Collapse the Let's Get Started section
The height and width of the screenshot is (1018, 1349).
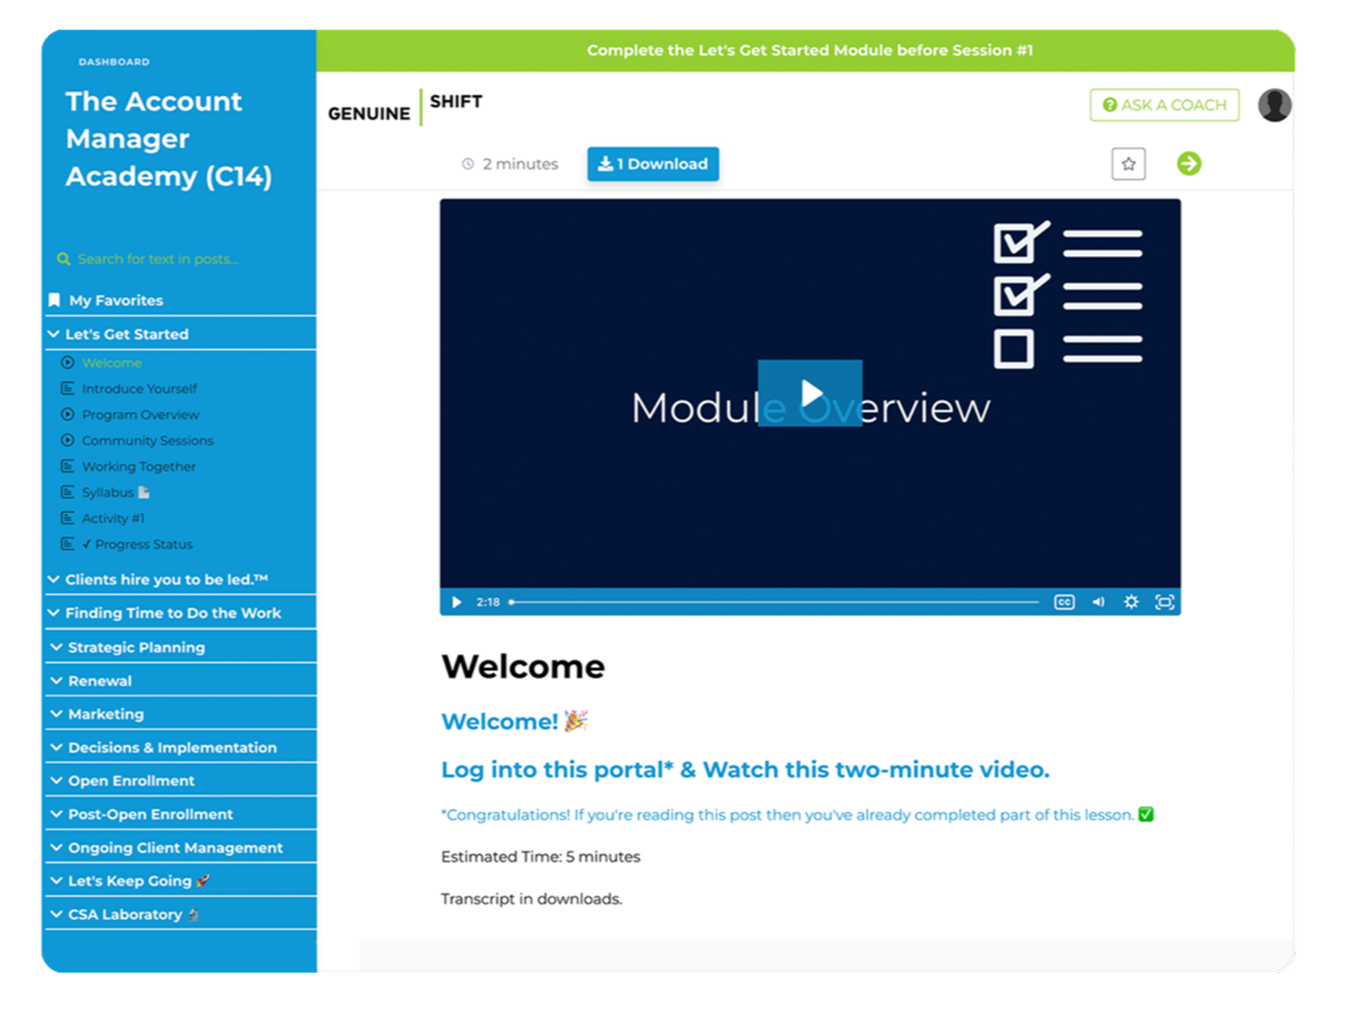pyautogui.click(x=54, y=333)
